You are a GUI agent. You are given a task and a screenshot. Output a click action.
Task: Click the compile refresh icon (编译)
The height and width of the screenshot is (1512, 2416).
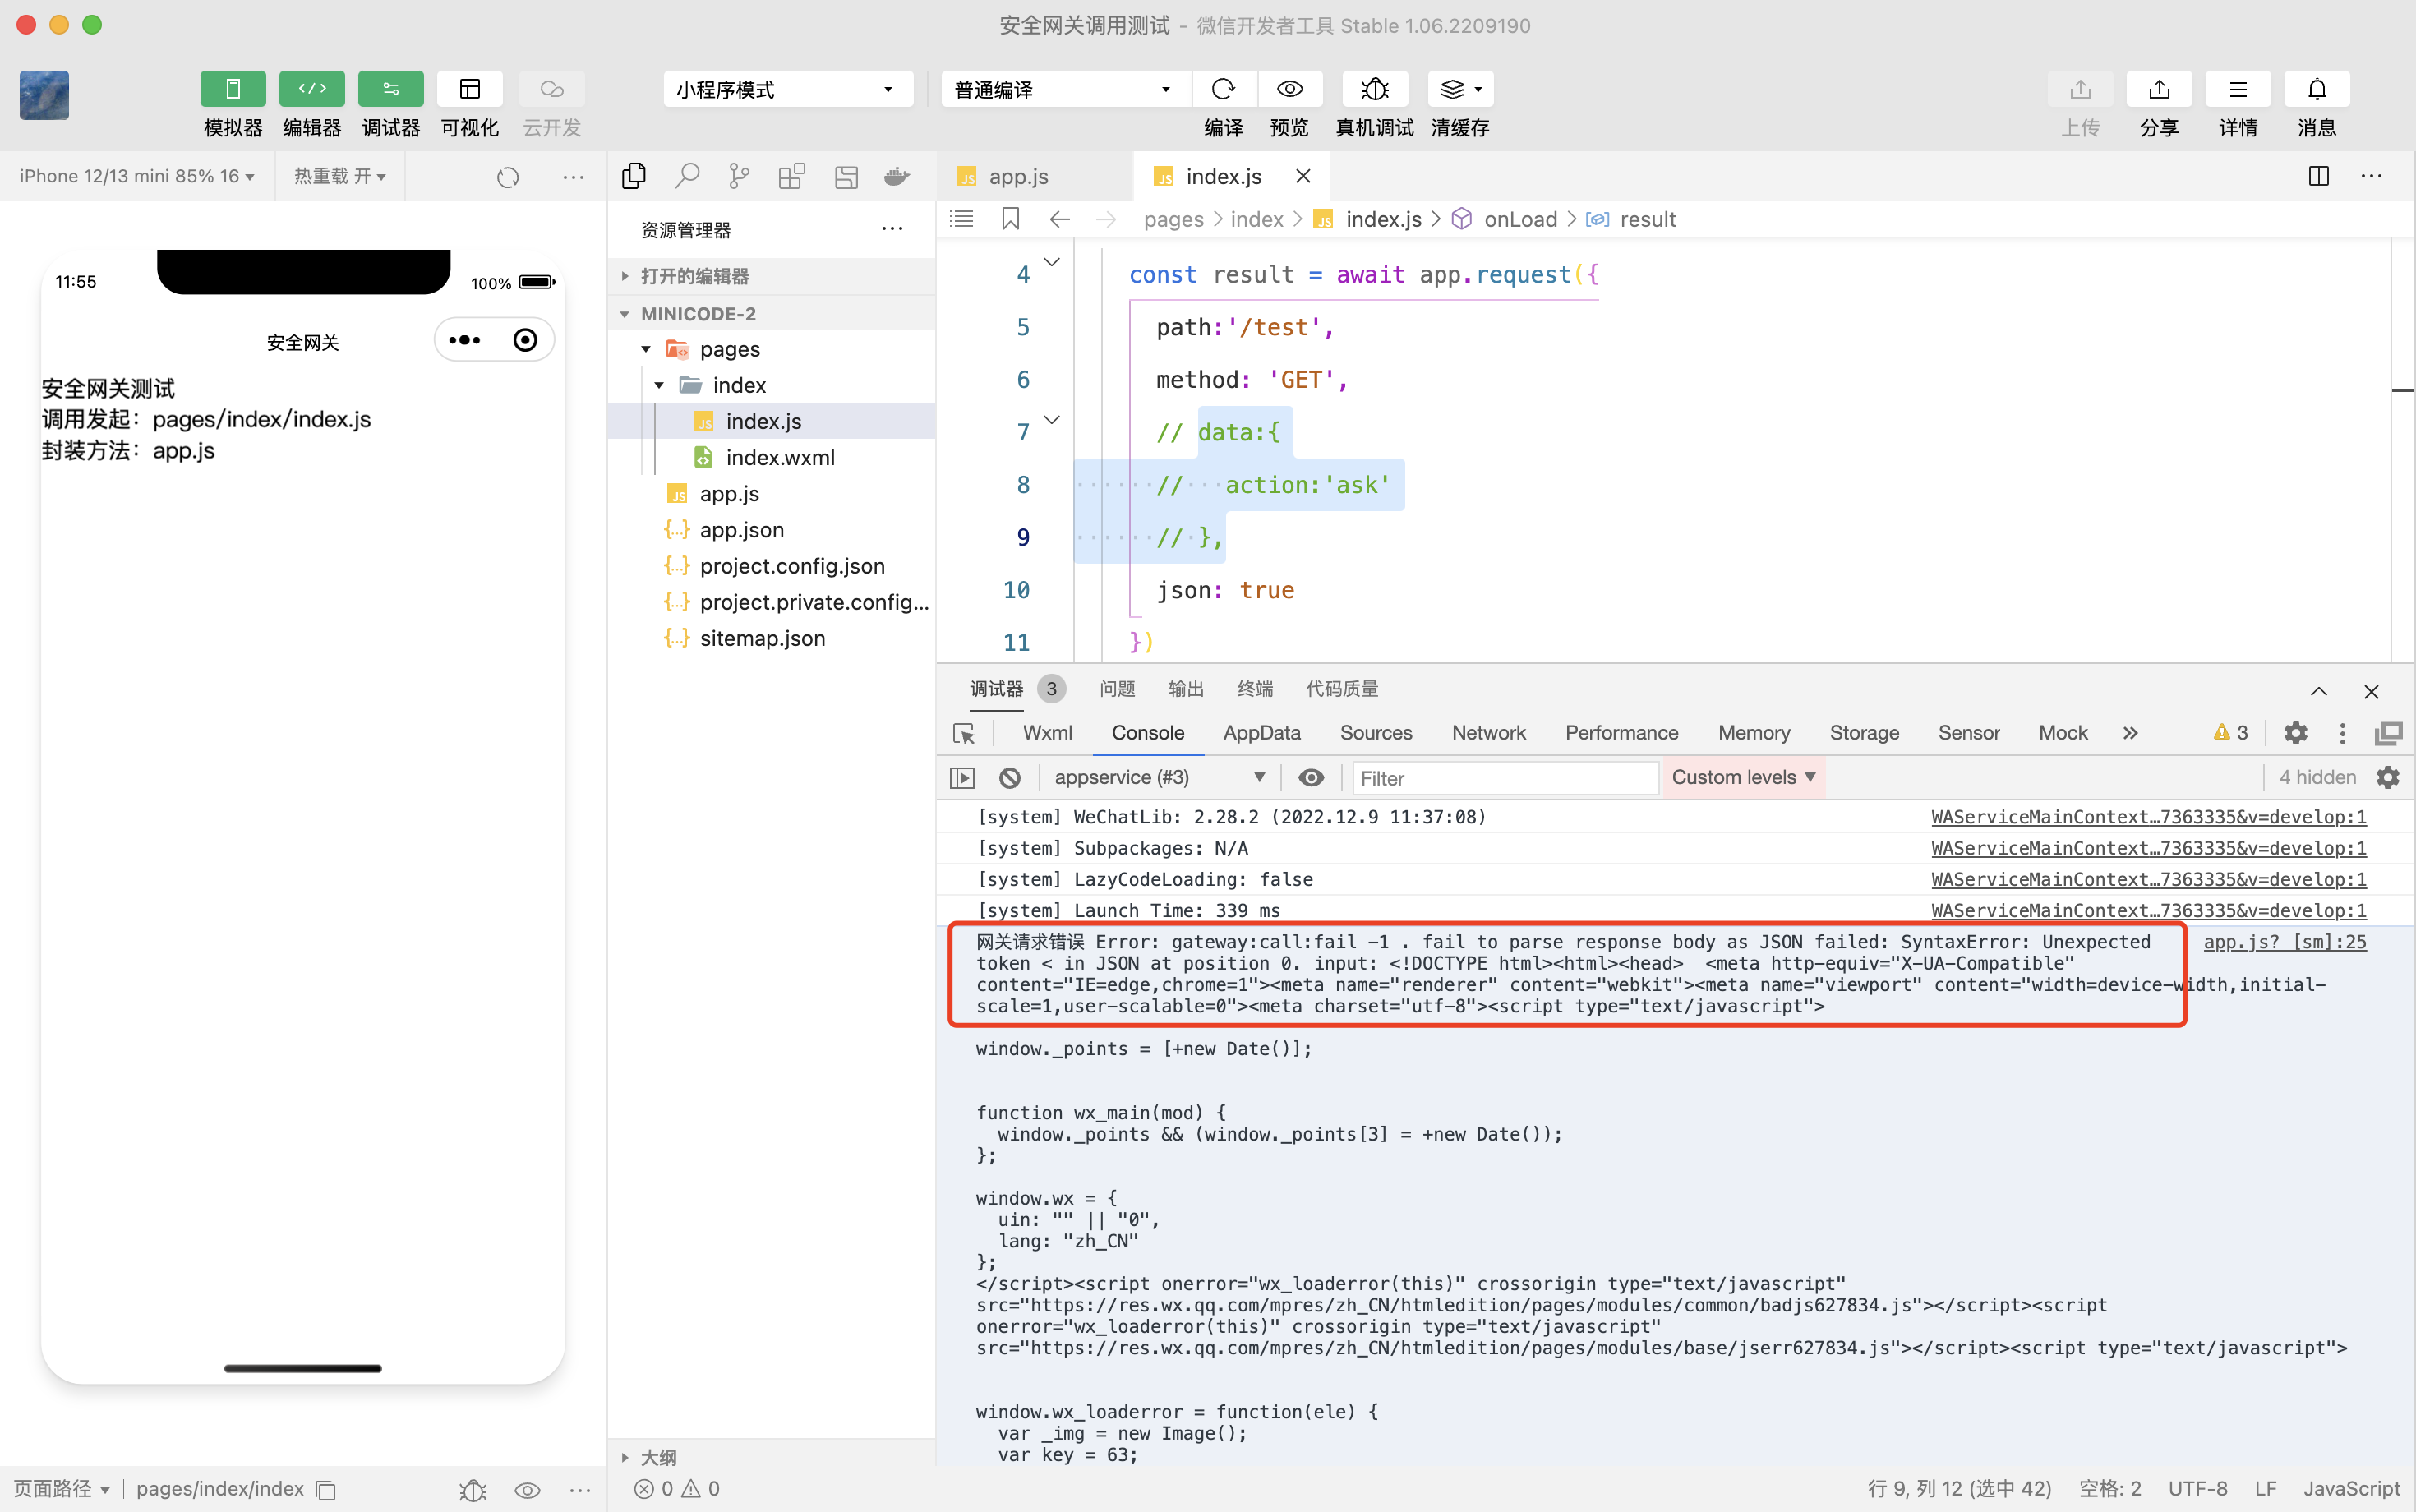[1222, 89]
